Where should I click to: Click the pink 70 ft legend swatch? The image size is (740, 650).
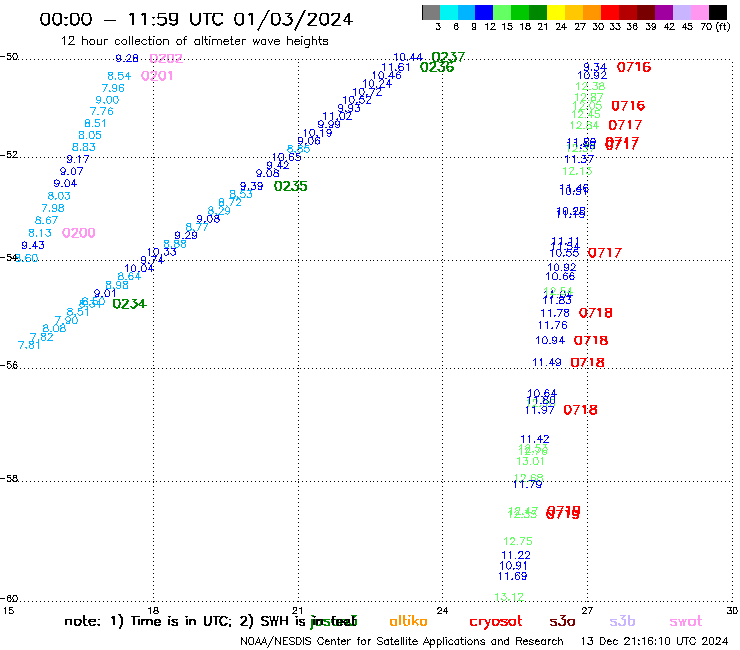click(x=699, y=12)
